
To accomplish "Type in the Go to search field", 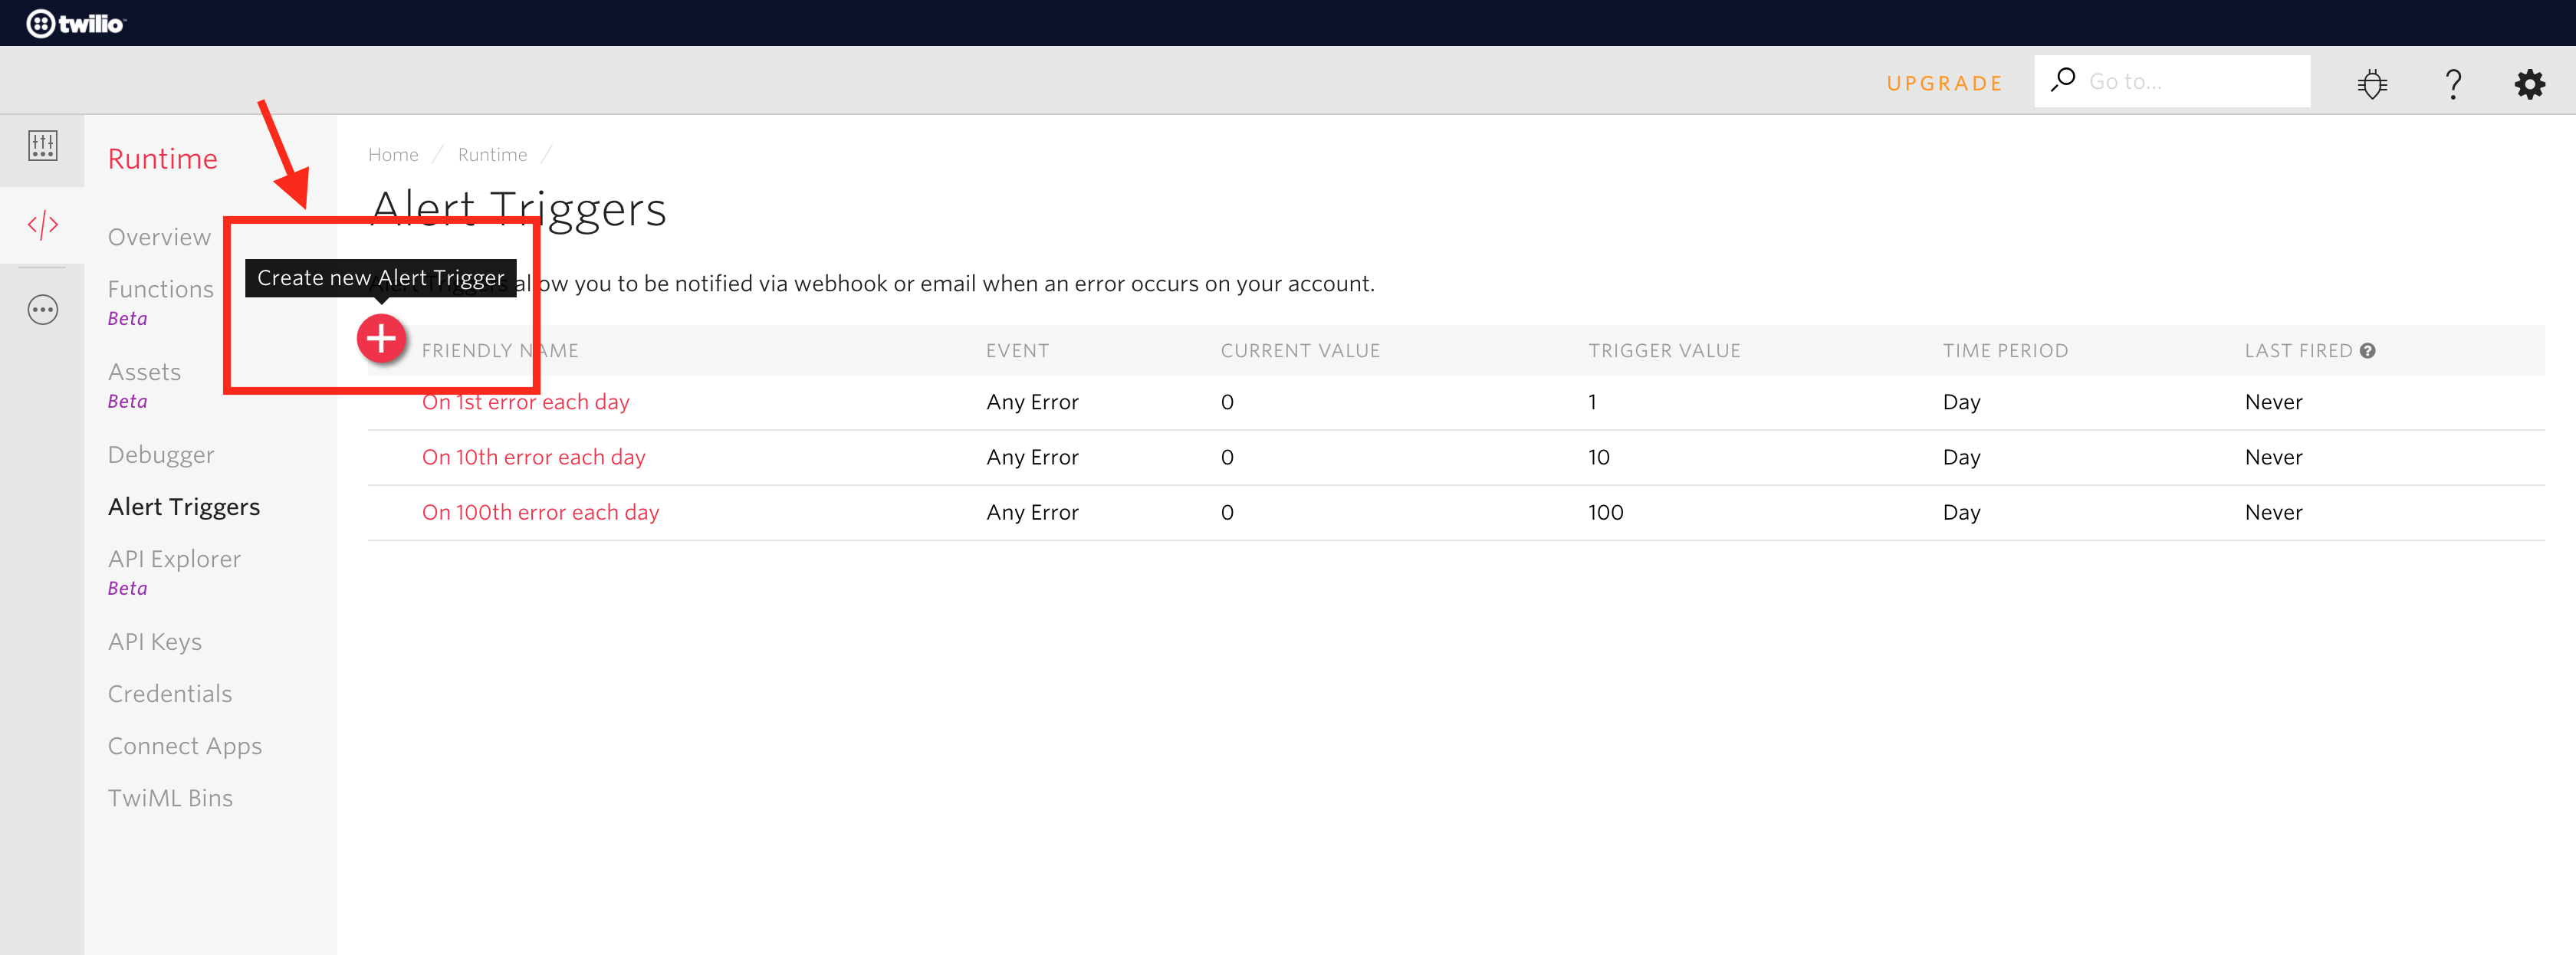I will pos(2190,82).
